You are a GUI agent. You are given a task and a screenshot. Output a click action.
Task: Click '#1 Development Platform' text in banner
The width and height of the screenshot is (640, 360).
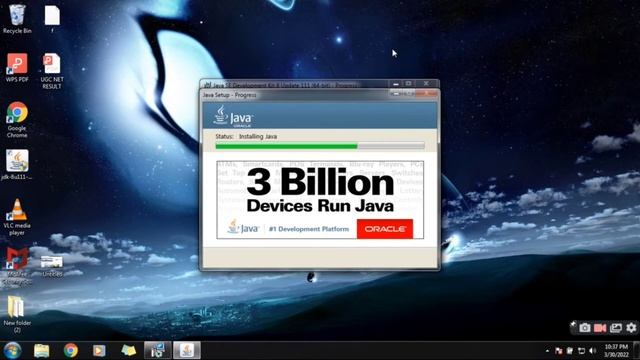point(309,229)
